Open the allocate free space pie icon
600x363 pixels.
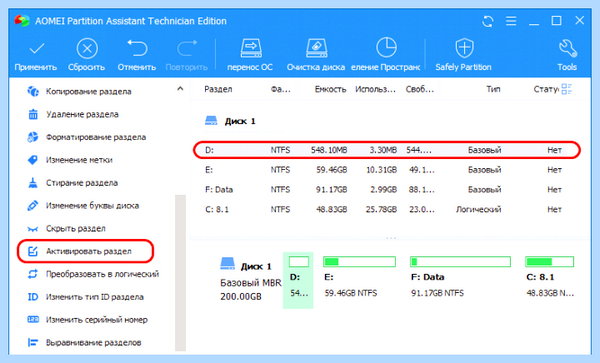pyautogui.click(x=386, y=48)
